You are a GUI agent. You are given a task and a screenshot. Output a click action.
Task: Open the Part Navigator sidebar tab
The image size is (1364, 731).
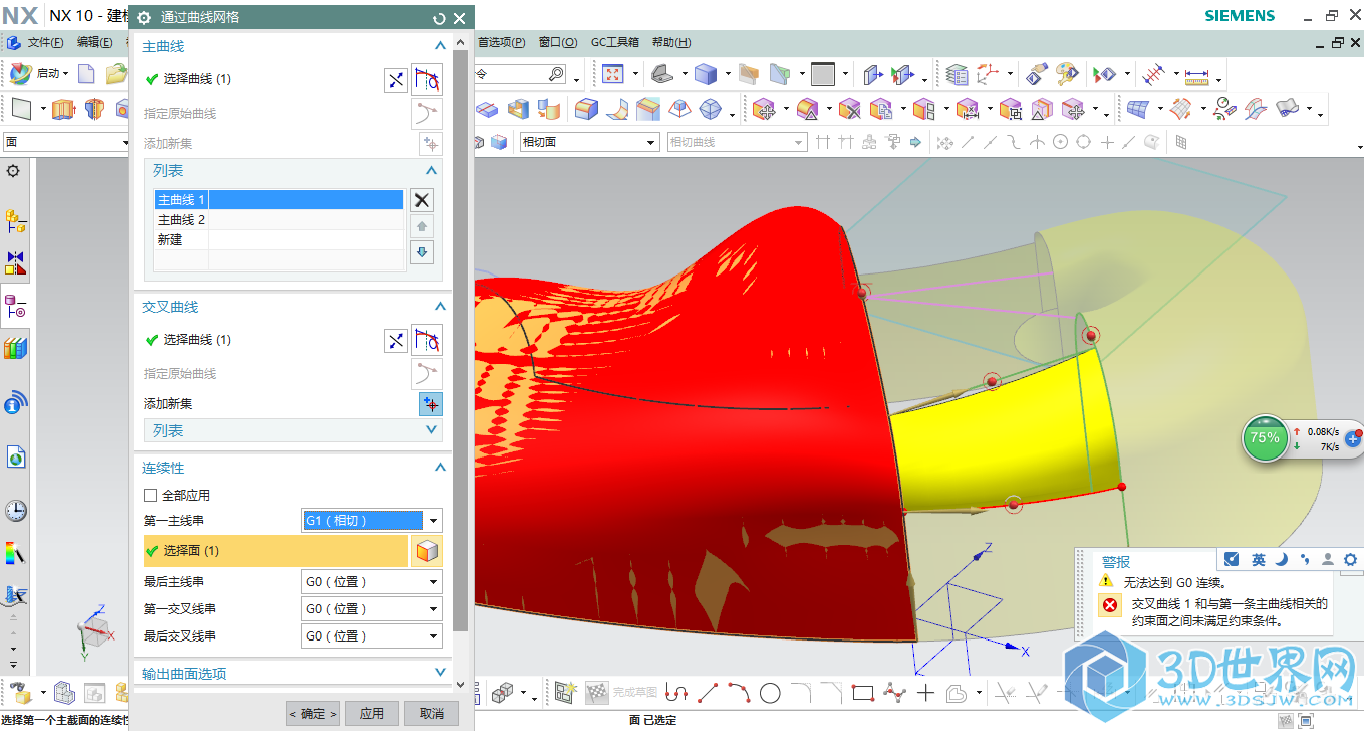pyautogui.click(x=15, y=307)
